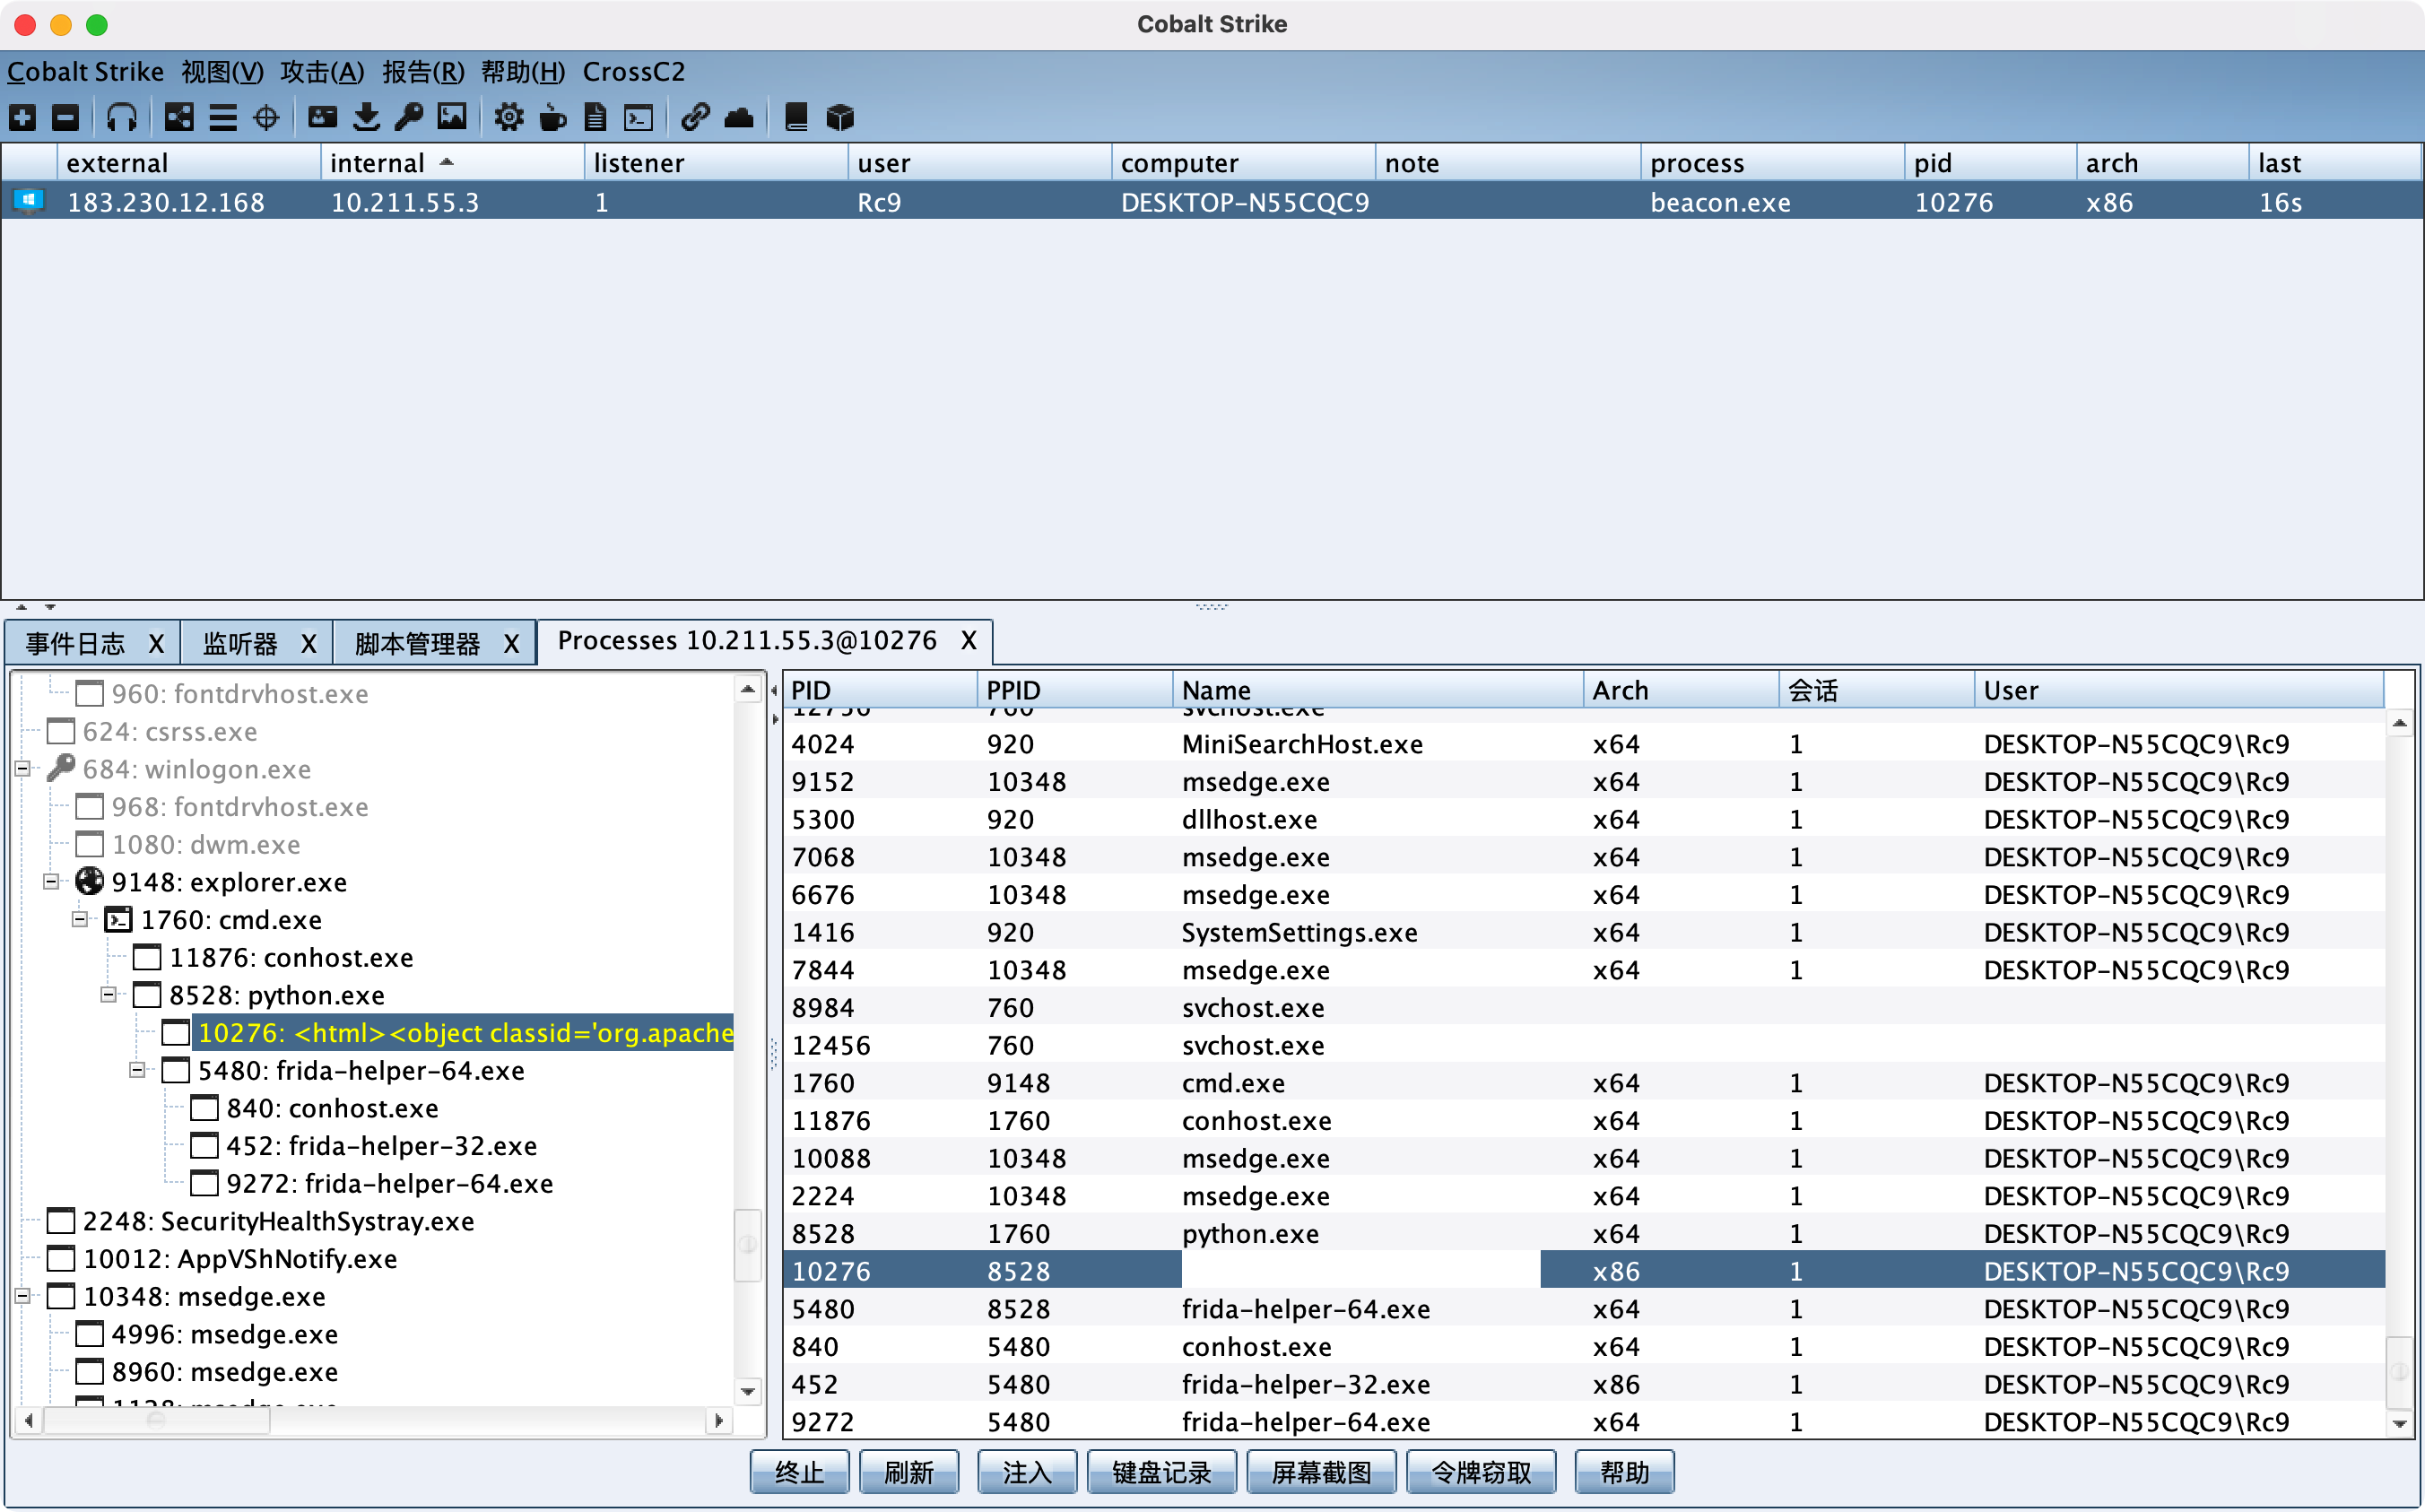Collapse the 9148: explorer.exe tree node
Screen dimensions: 2425x1512
[51, 881]
